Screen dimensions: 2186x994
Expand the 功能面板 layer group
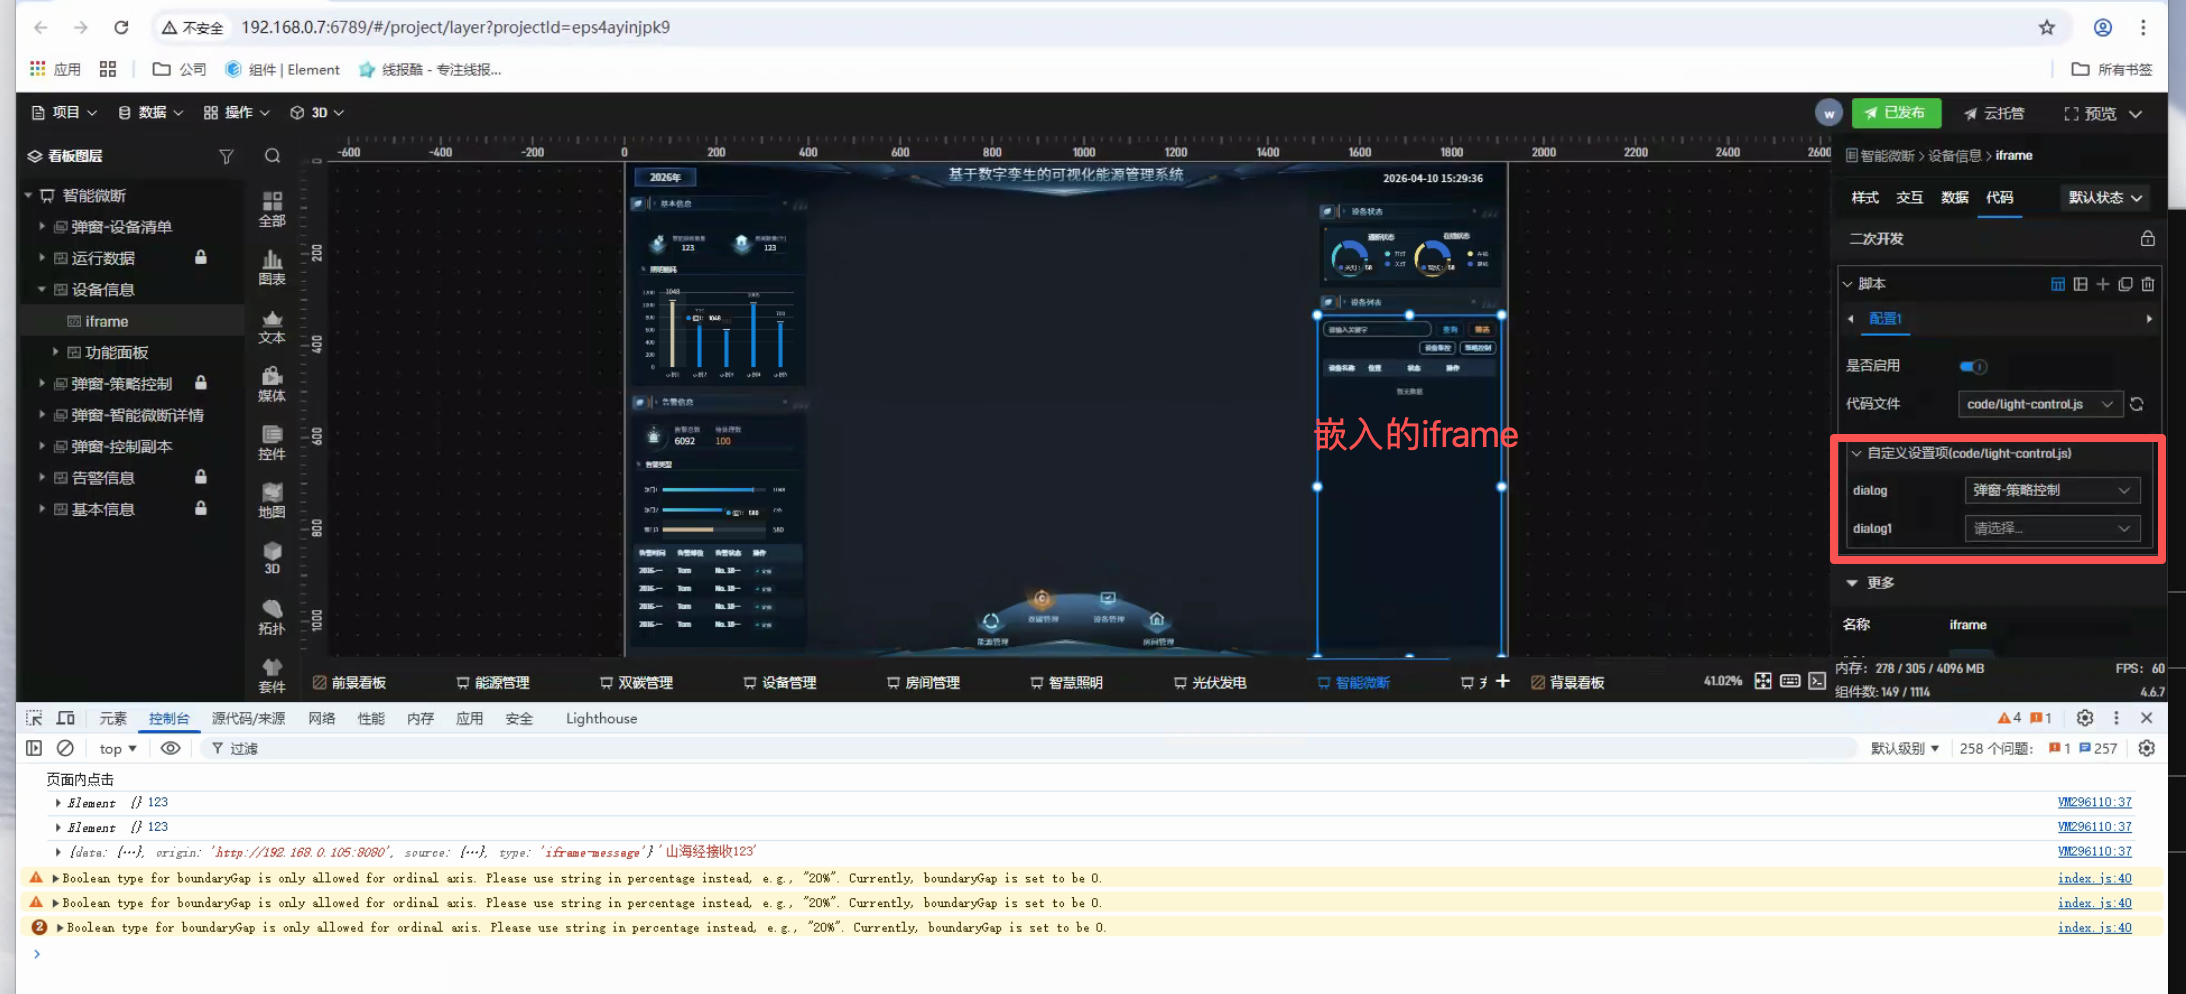coord(56,352)
